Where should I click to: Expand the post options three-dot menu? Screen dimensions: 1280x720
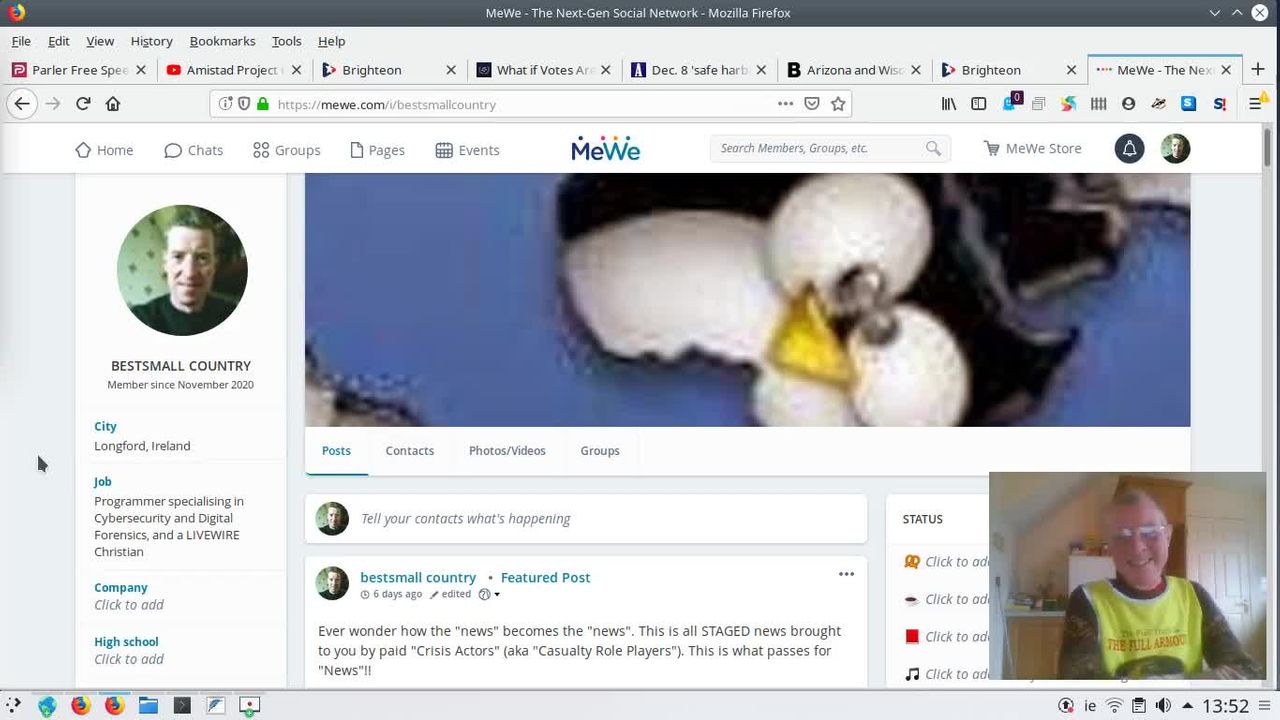coord(846,574)
